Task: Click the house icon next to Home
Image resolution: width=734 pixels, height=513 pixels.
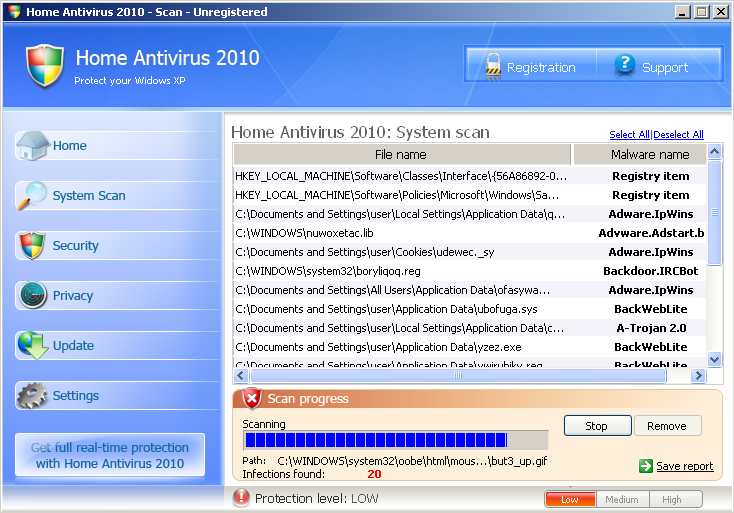Action: pos(32,146)
